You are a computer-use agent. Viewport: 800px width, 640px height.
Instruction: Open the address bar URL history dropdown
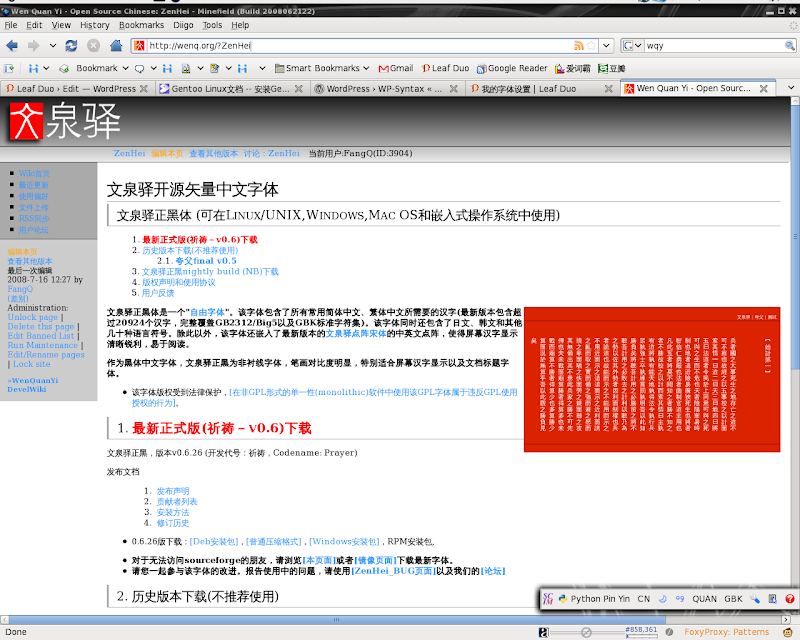[x=606, y=45]
